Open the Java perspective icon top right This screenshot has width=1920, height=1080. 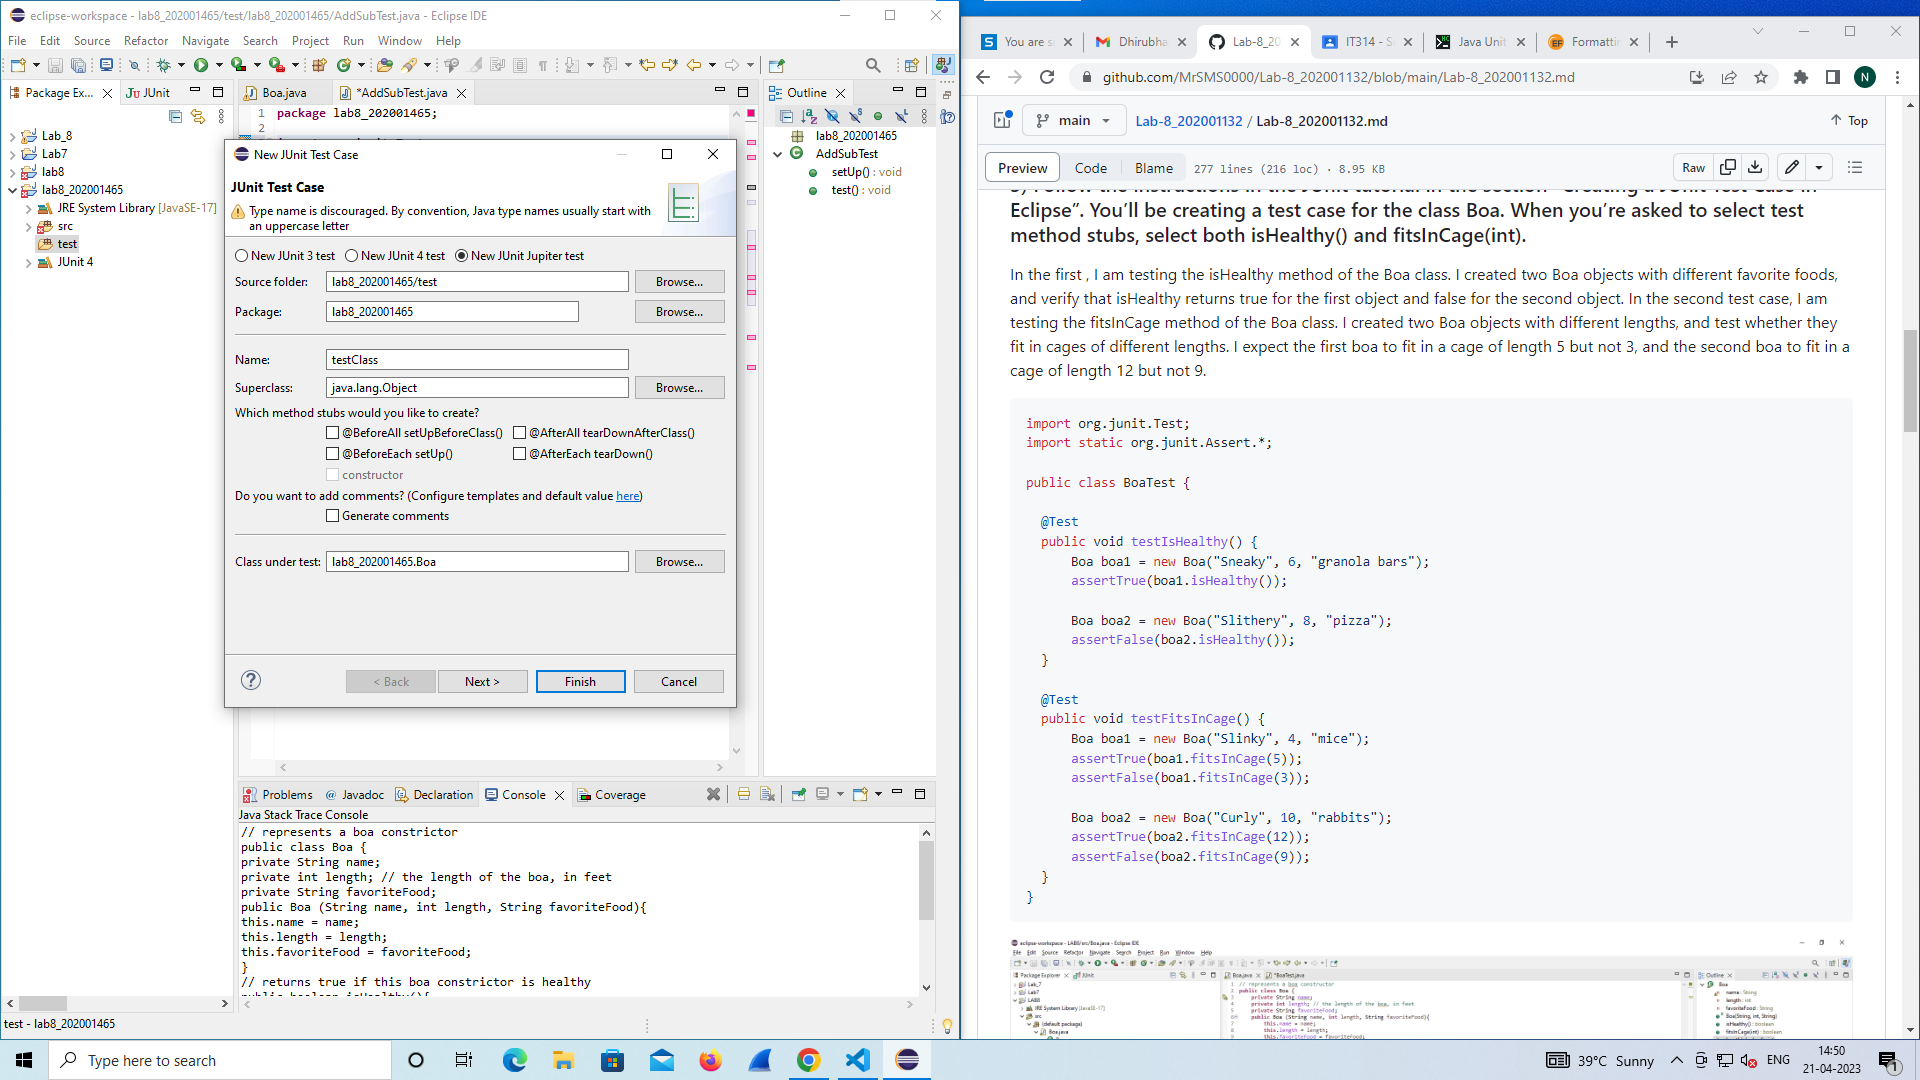944,64
